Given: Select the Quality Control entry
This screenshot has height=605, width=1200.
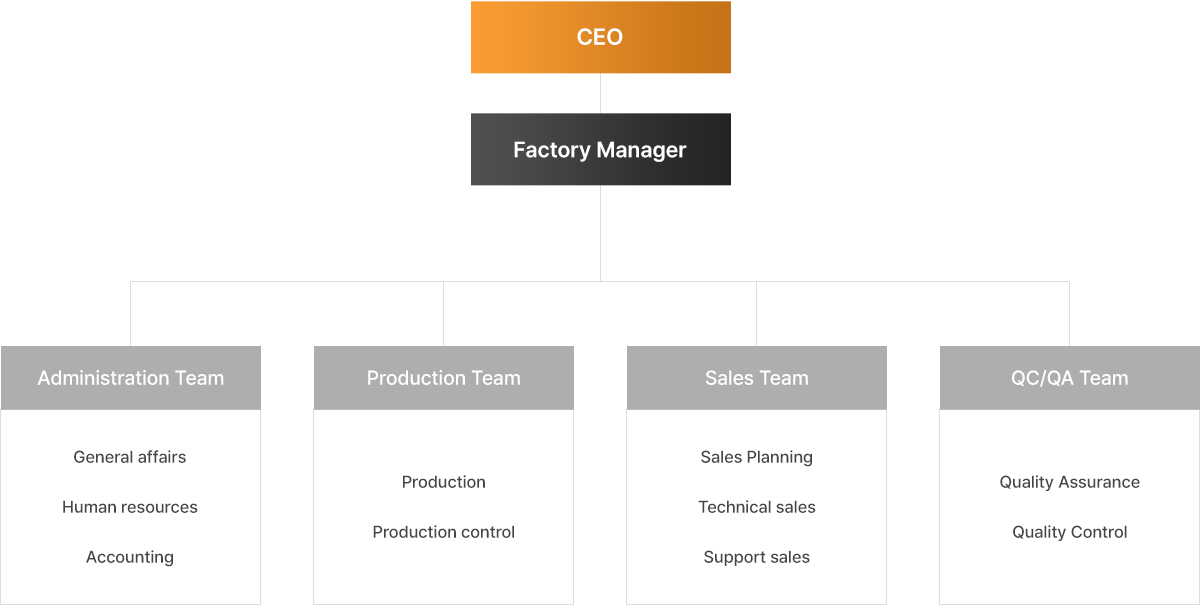Looking at the screenshot, I should (x=1069, y=532).
